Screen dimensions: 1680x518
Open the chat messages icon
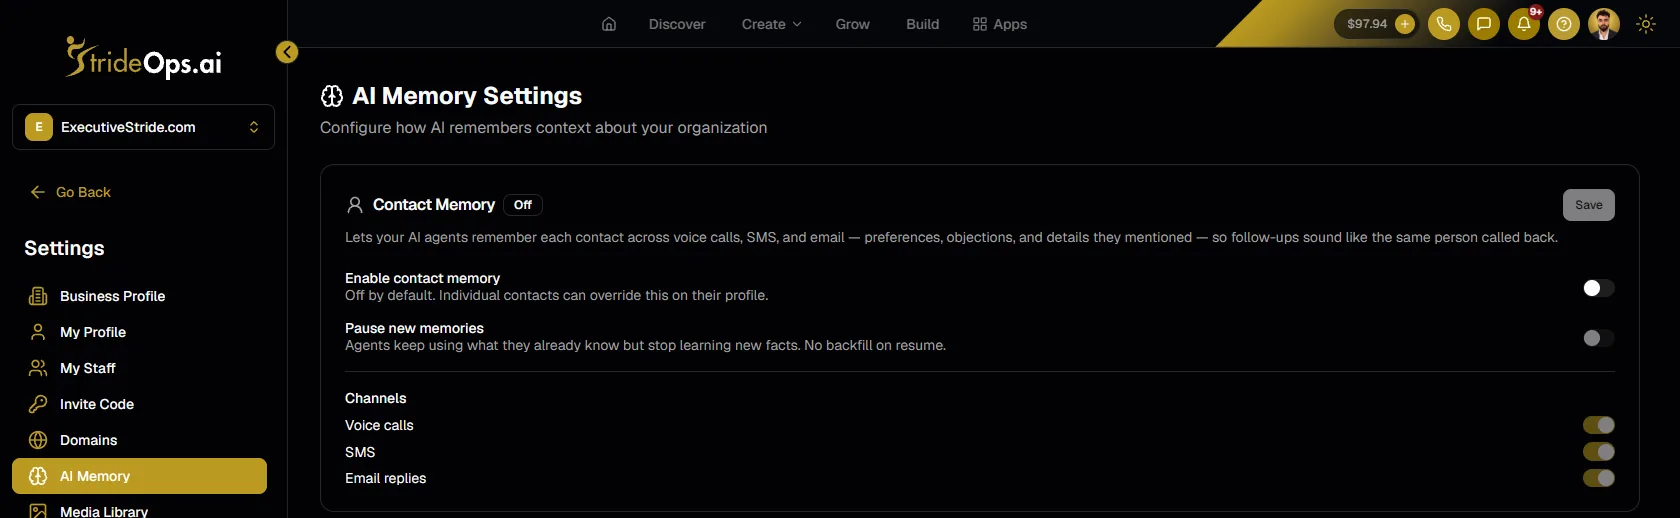pos(1484,24)
